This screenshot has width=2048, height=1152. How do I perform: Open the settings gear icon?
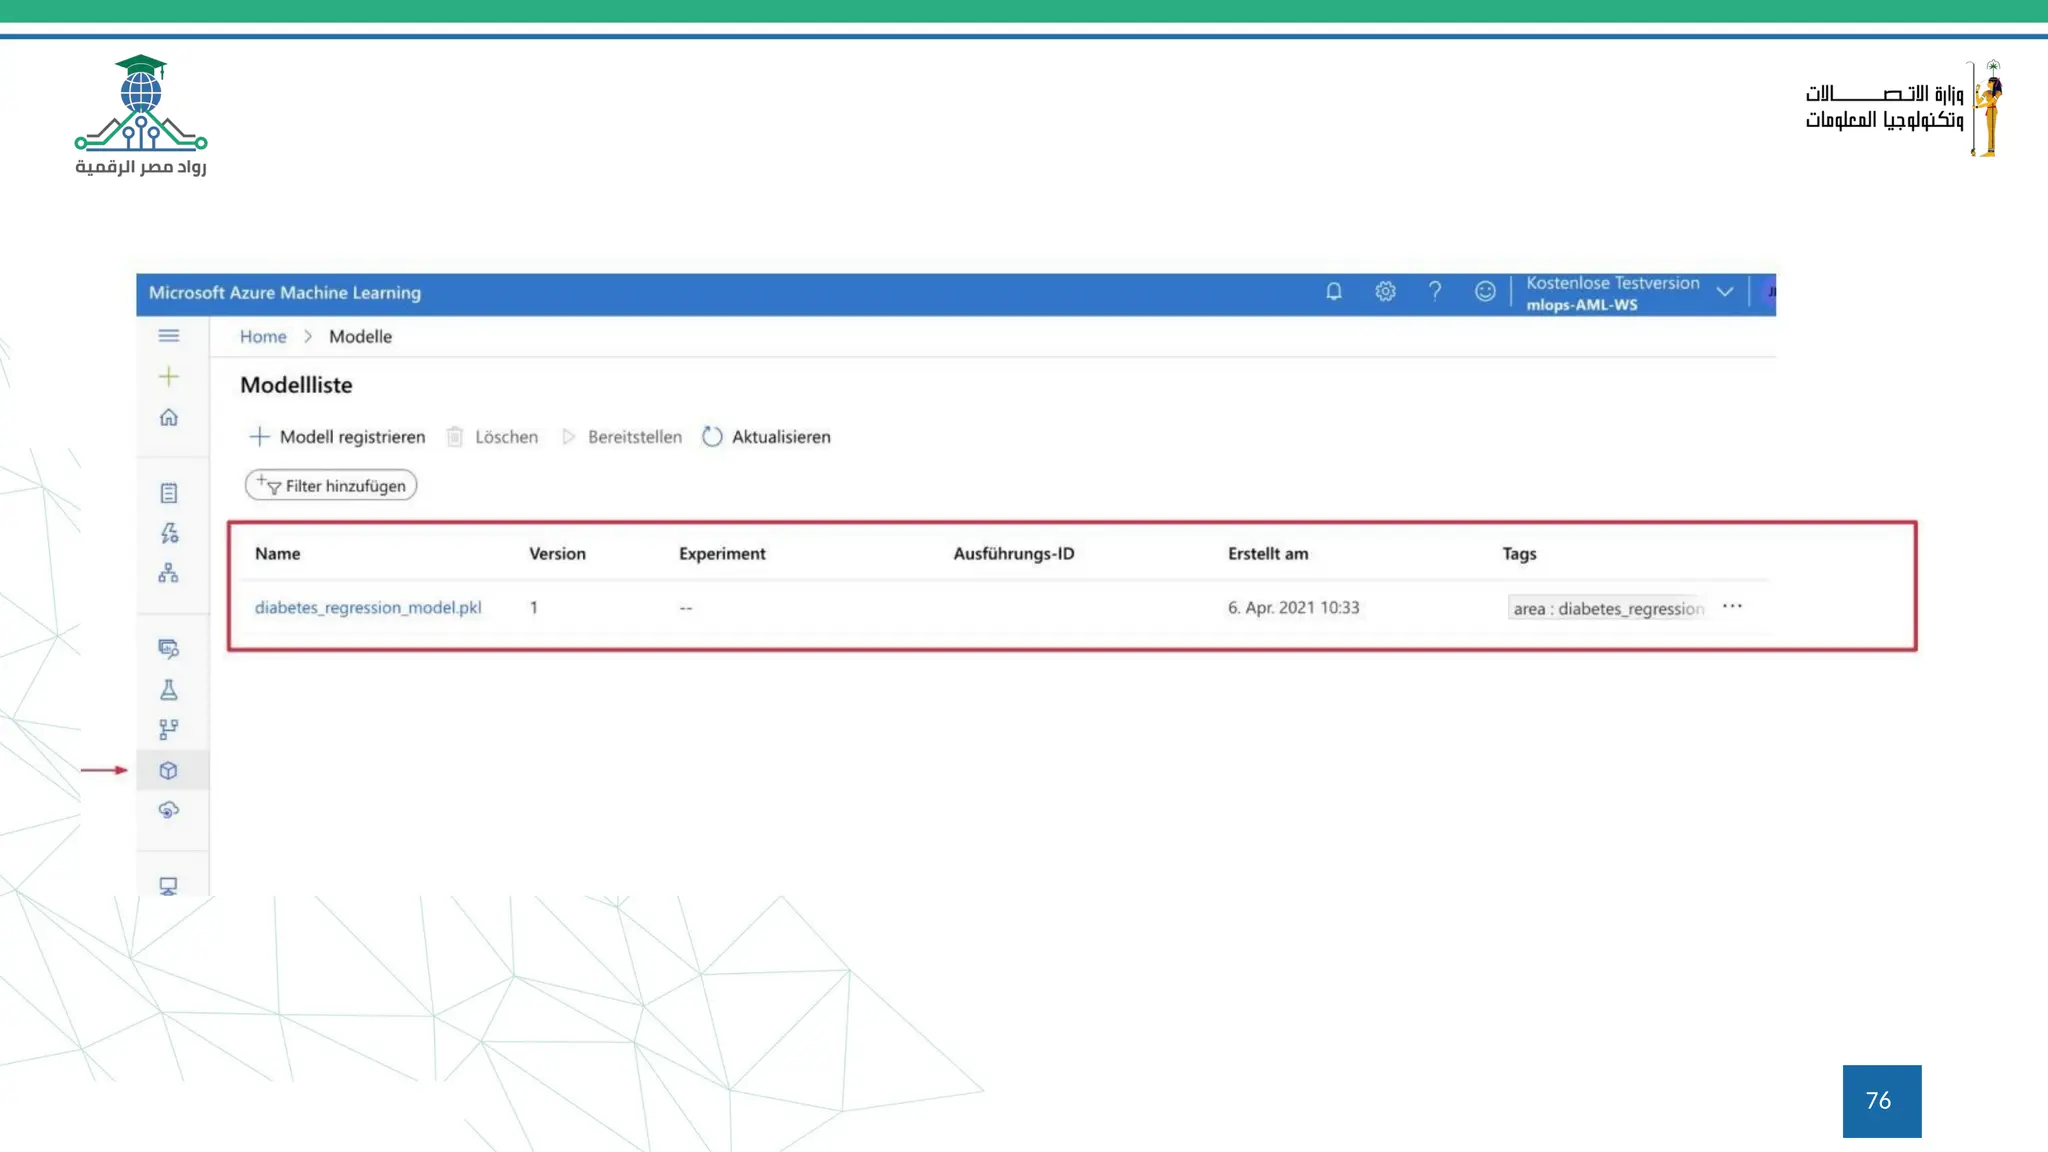[1385, 291]
